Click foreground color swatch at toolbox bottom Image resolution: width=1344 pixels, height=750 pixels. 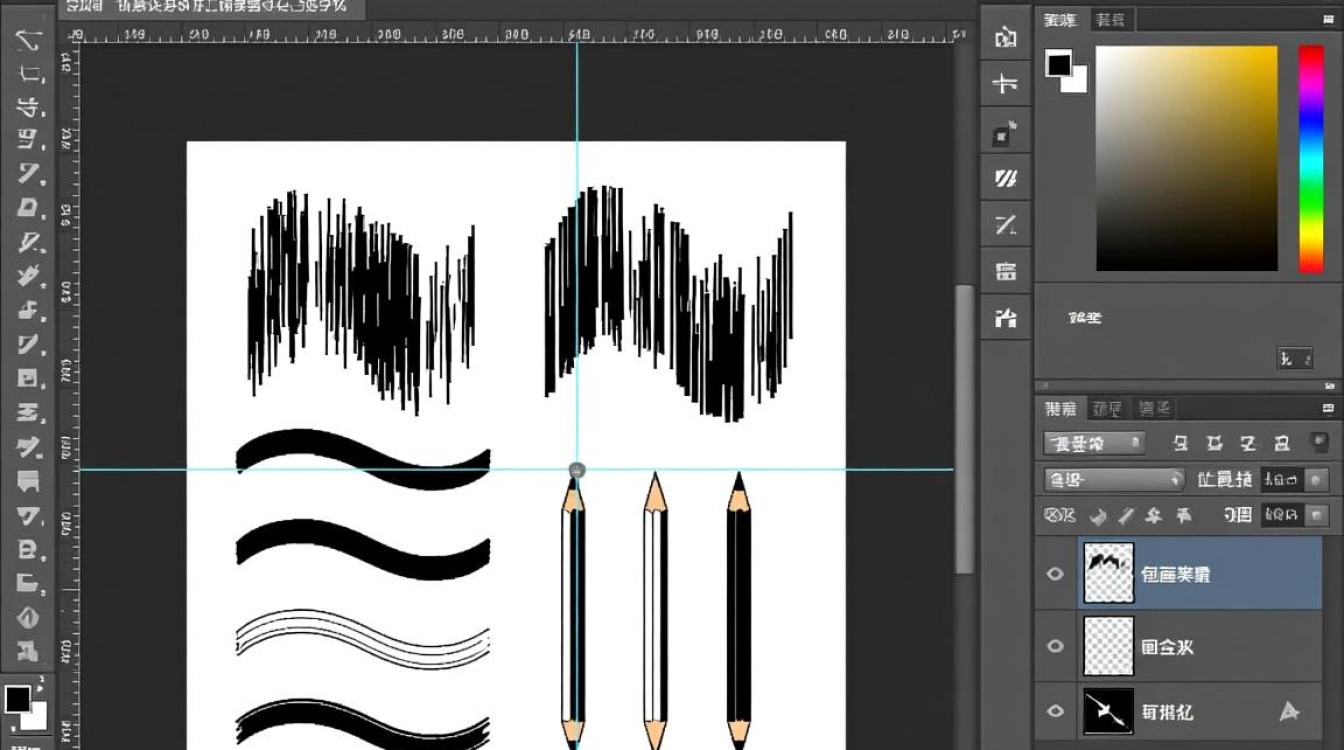pos(17,698)
